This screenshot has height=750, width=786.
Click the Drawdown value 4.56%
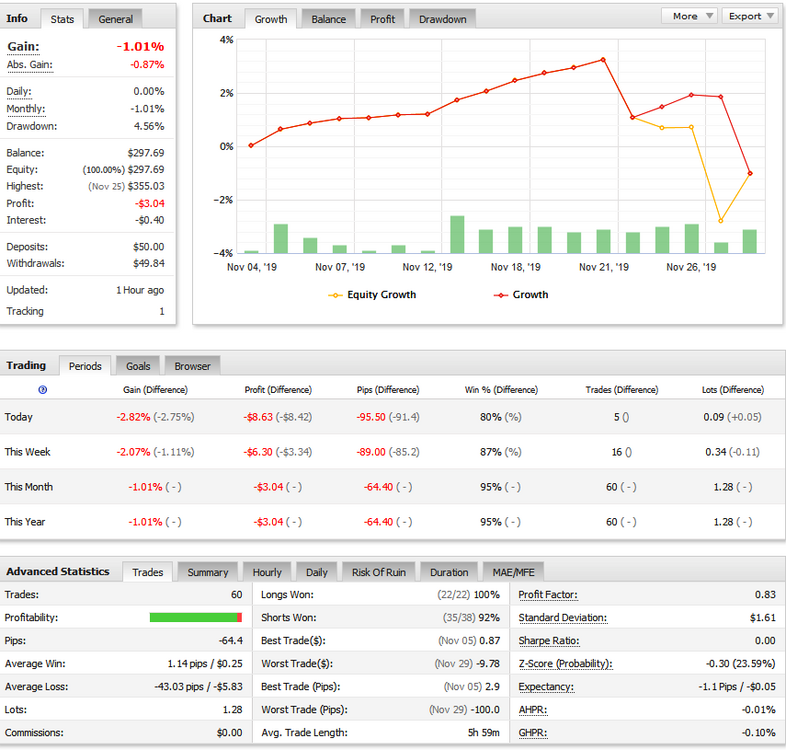(149, 126)
